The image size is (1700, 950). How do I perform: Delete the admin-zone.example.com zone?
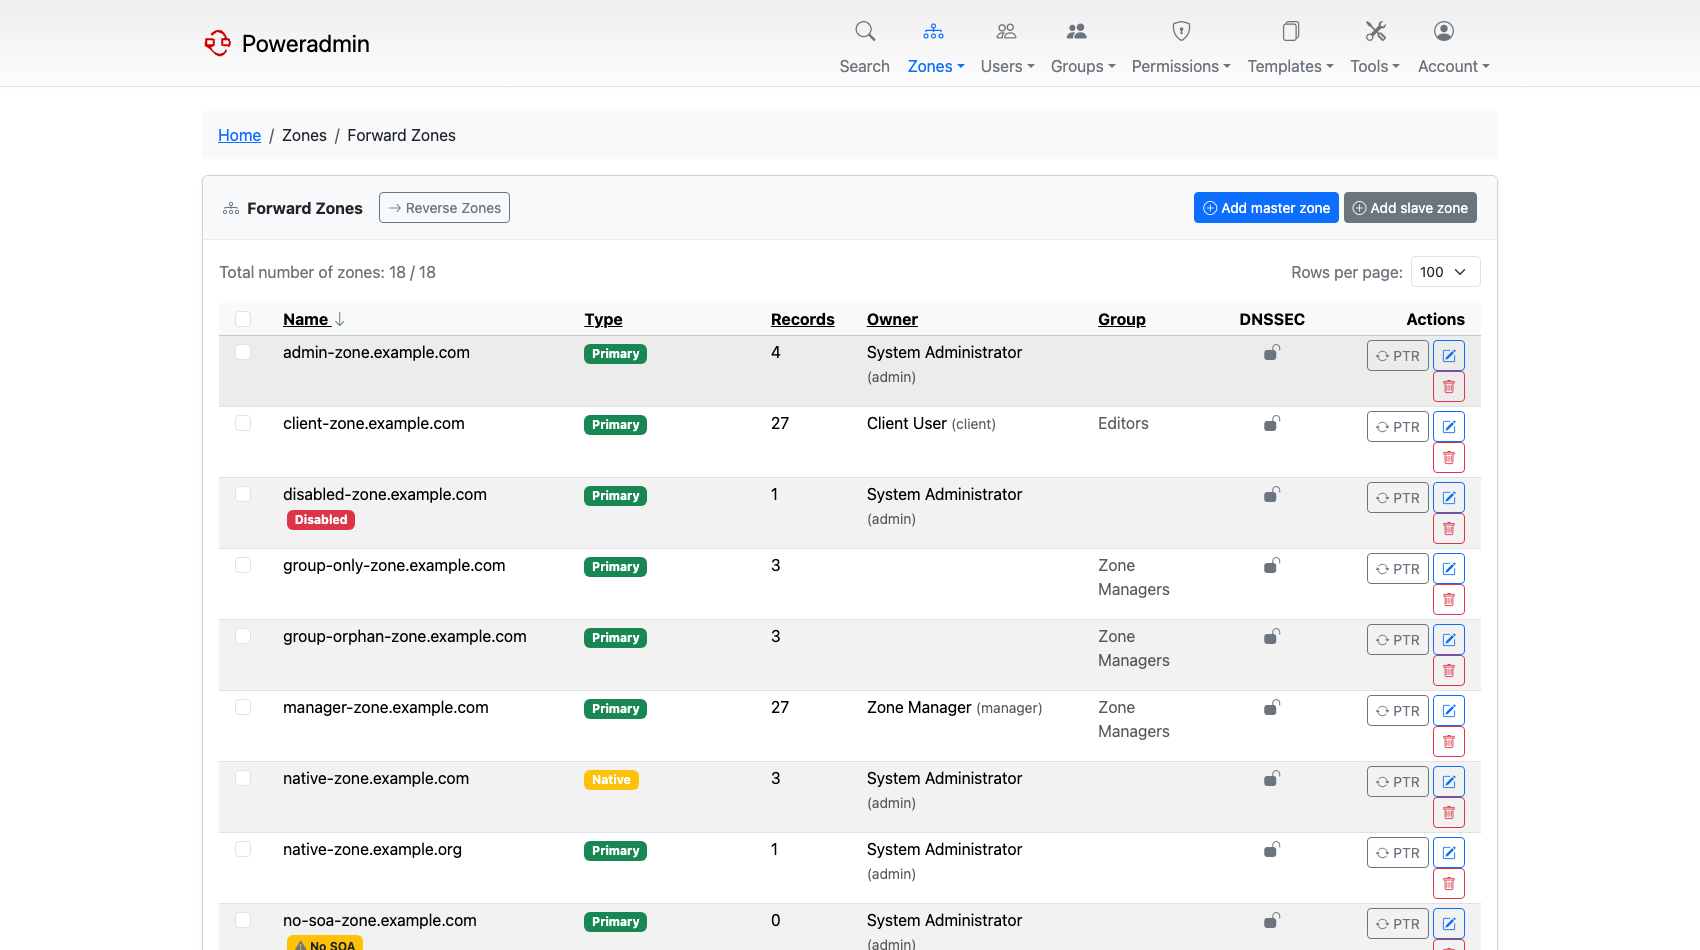[x=1449, y=386]
